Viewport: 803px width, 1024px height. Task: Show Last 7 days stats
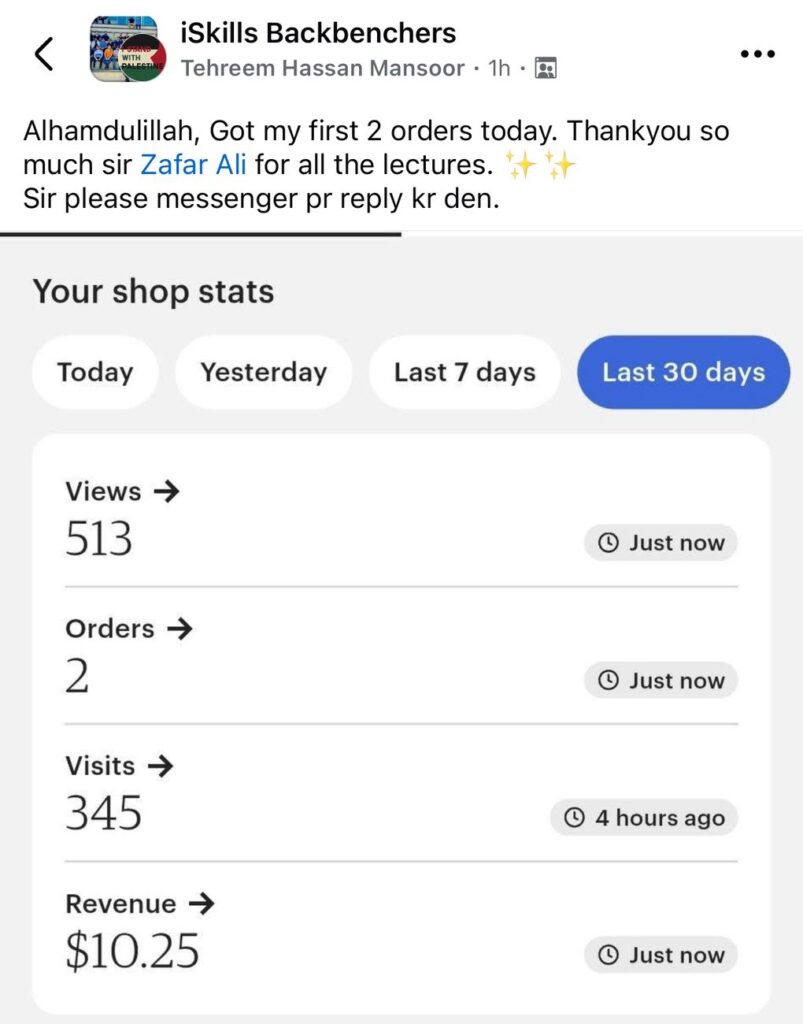click(x=465, y=372)
